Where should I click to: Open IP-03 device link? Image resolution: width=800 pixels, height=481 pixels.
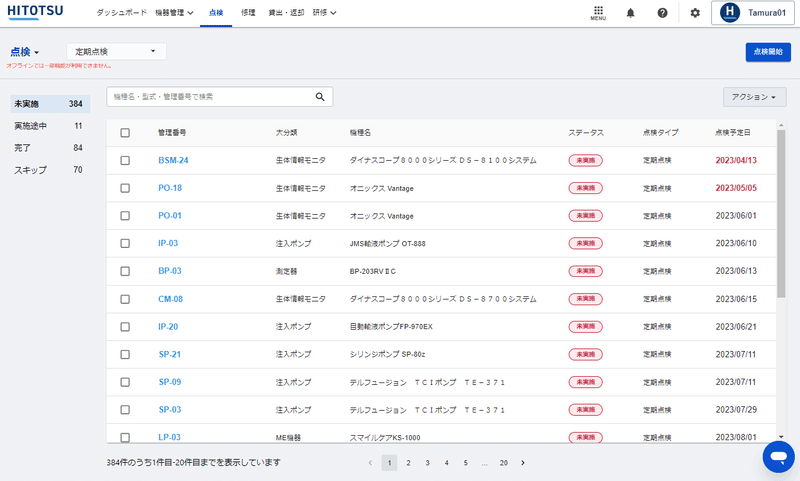pos(168,243)
